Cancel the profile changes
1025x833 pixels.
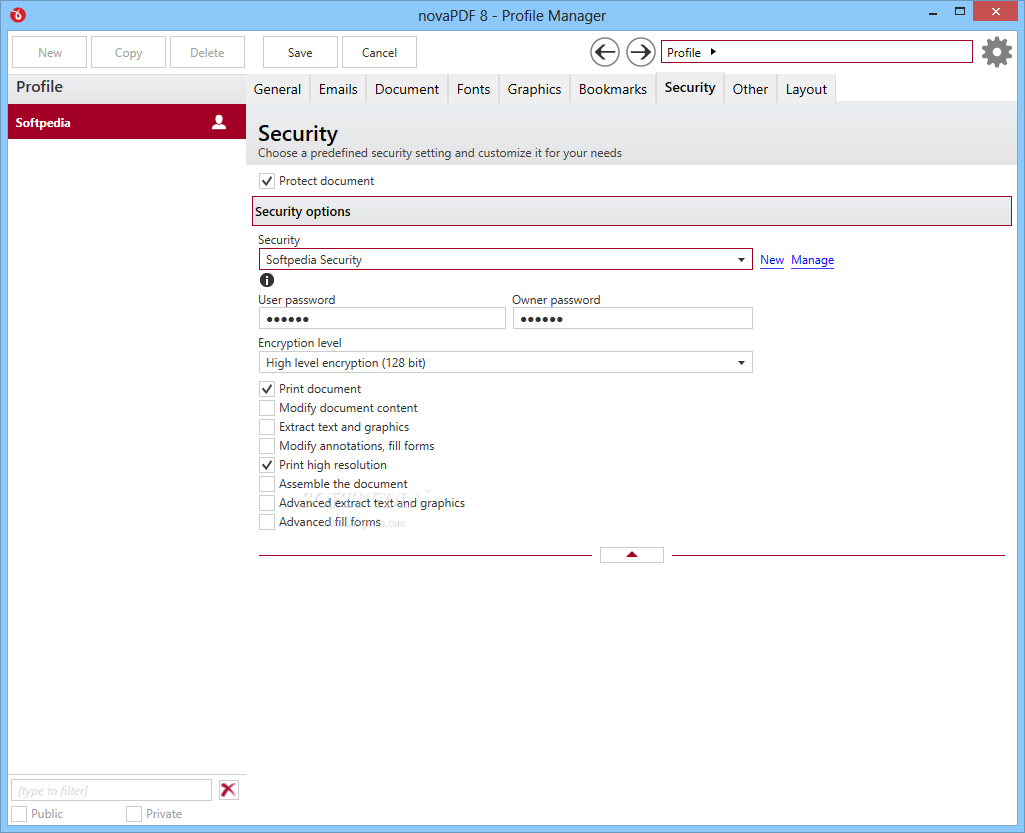[x=379, y=52]
